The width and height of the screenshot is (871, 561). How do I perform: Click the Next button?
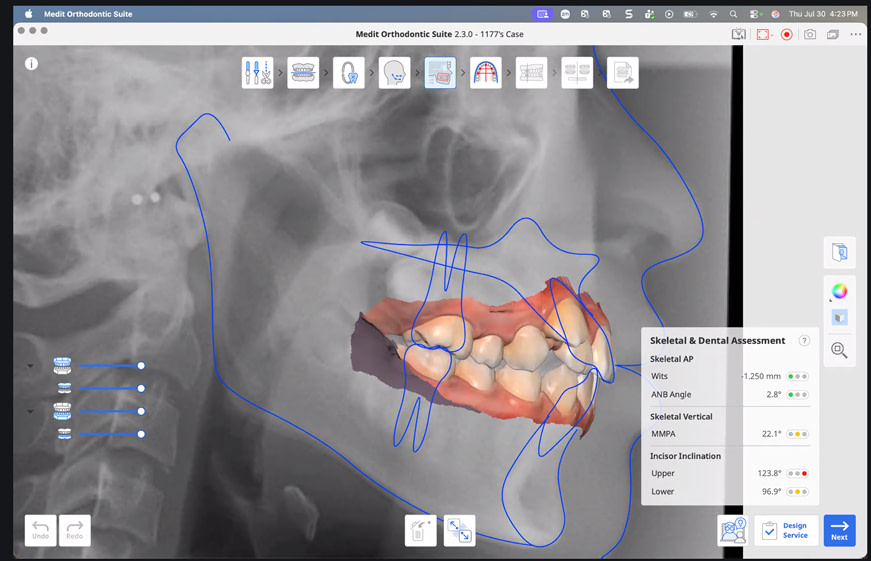tap(839, 530)
